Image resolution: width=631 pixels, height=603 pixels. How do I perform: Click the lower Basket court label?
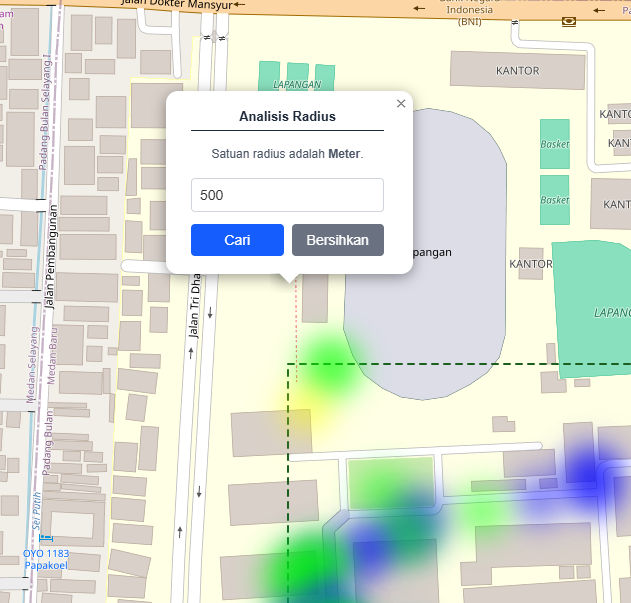555,200
